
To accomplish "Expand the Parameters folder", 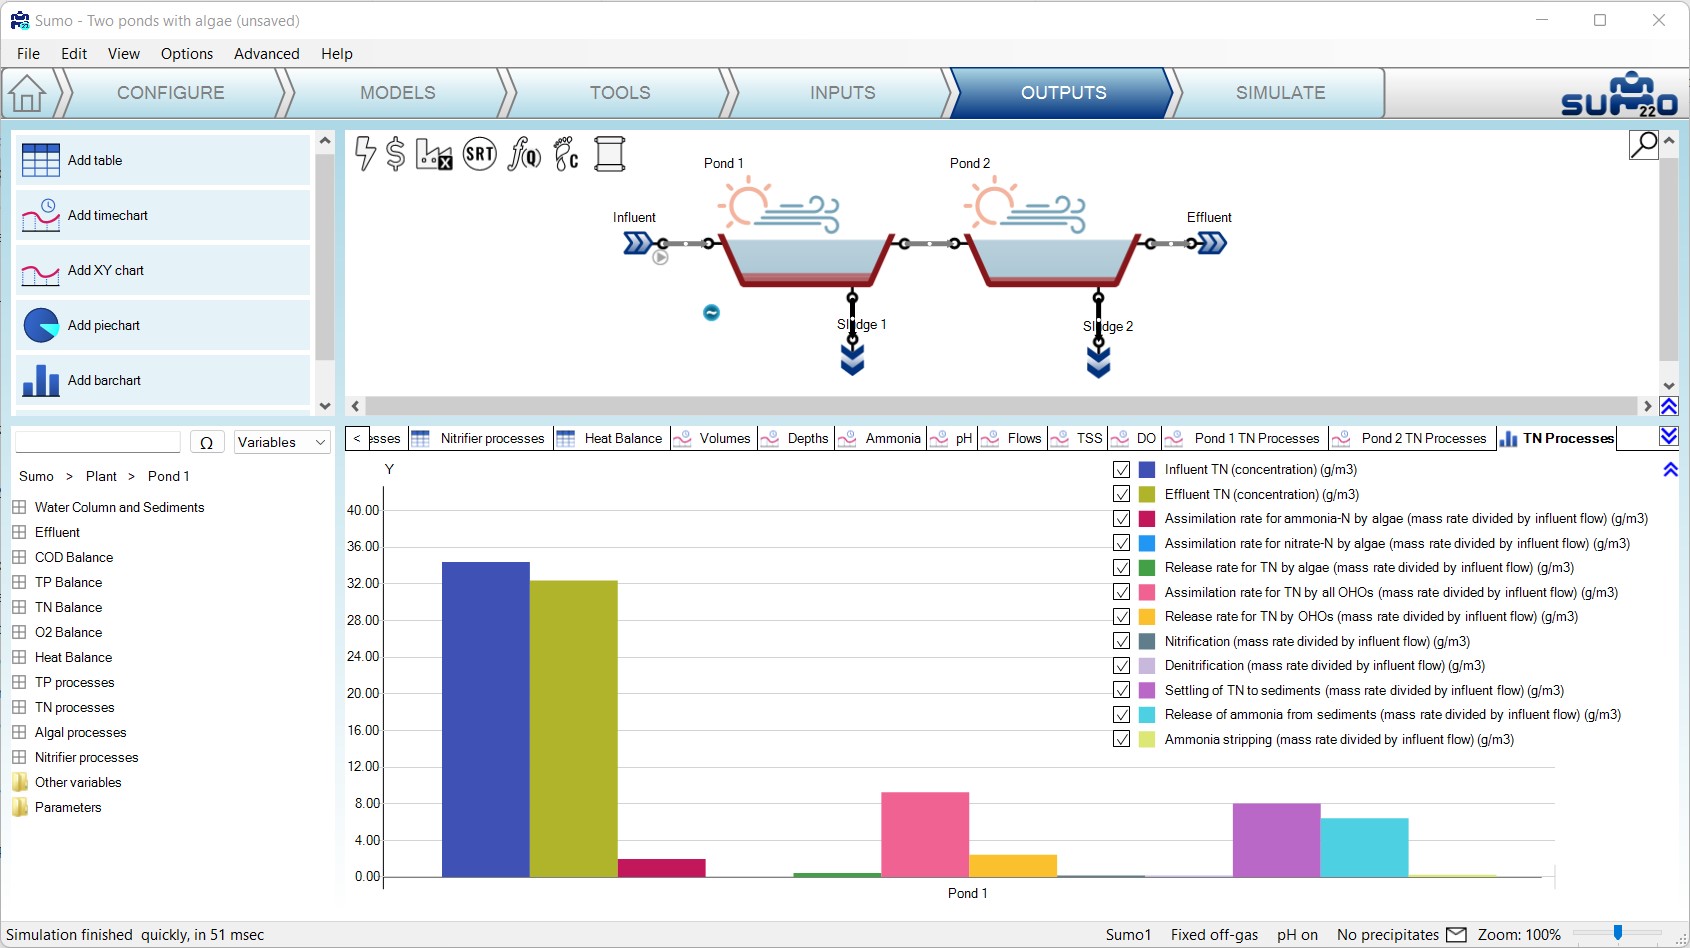I will tap(19, 807).
